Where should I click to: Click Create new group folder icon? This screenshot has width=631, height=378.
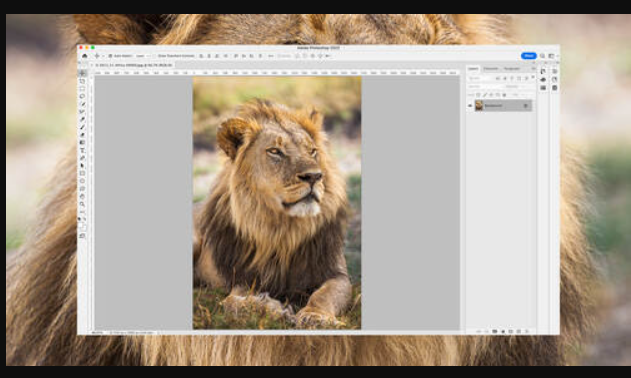pyautogui.click(x=510, y=331)
